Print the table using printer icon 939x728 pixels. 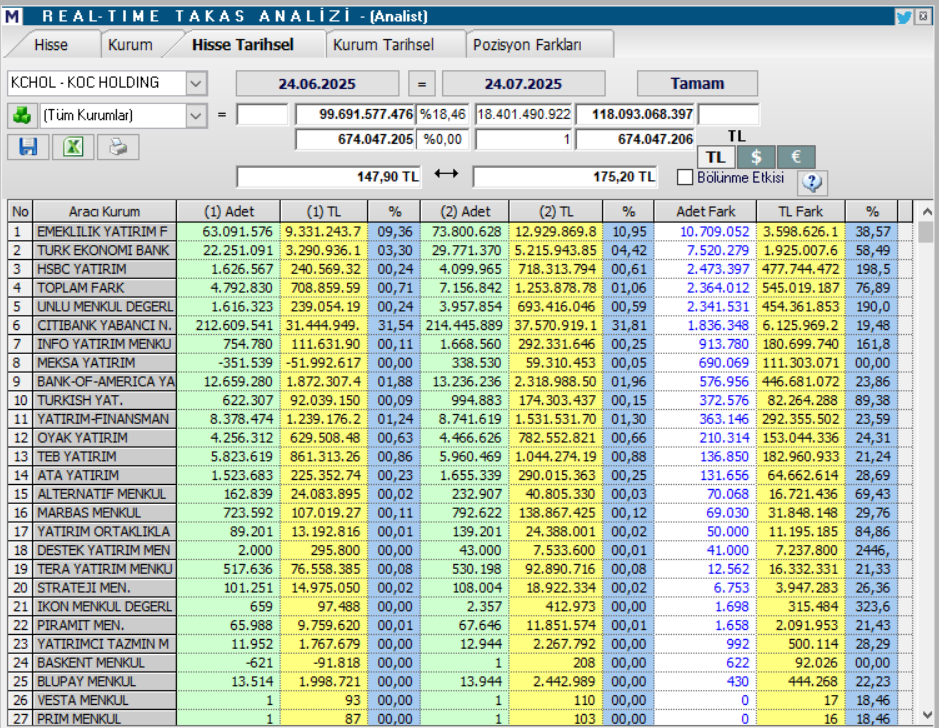pyautogui.click(x=118, y=147)
